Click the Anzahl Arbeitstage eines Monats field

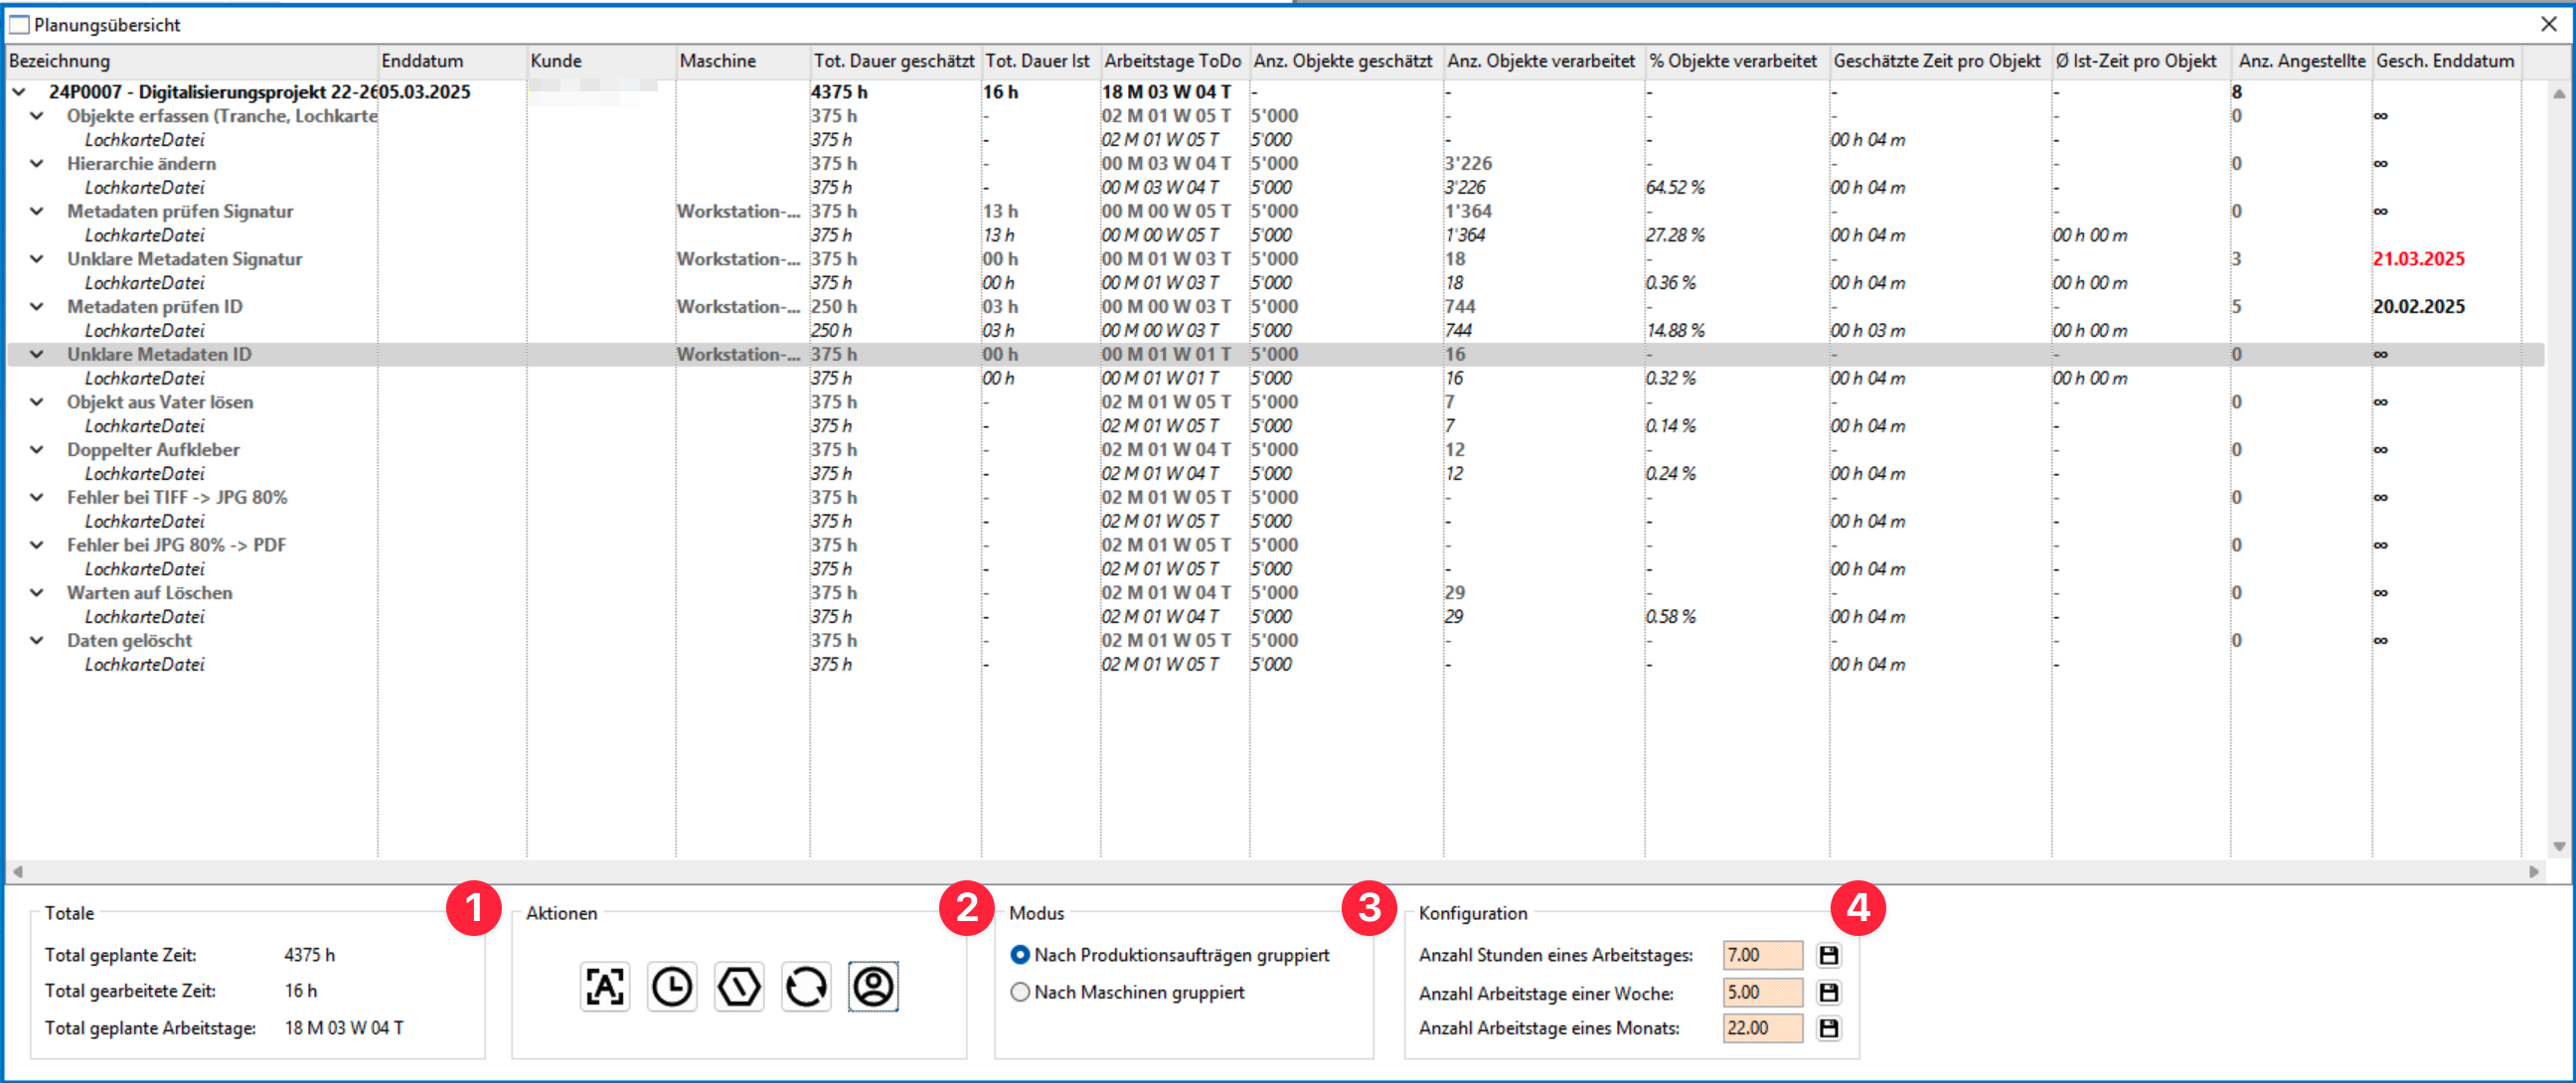pyautogui.click(x=1761, y=1028)
